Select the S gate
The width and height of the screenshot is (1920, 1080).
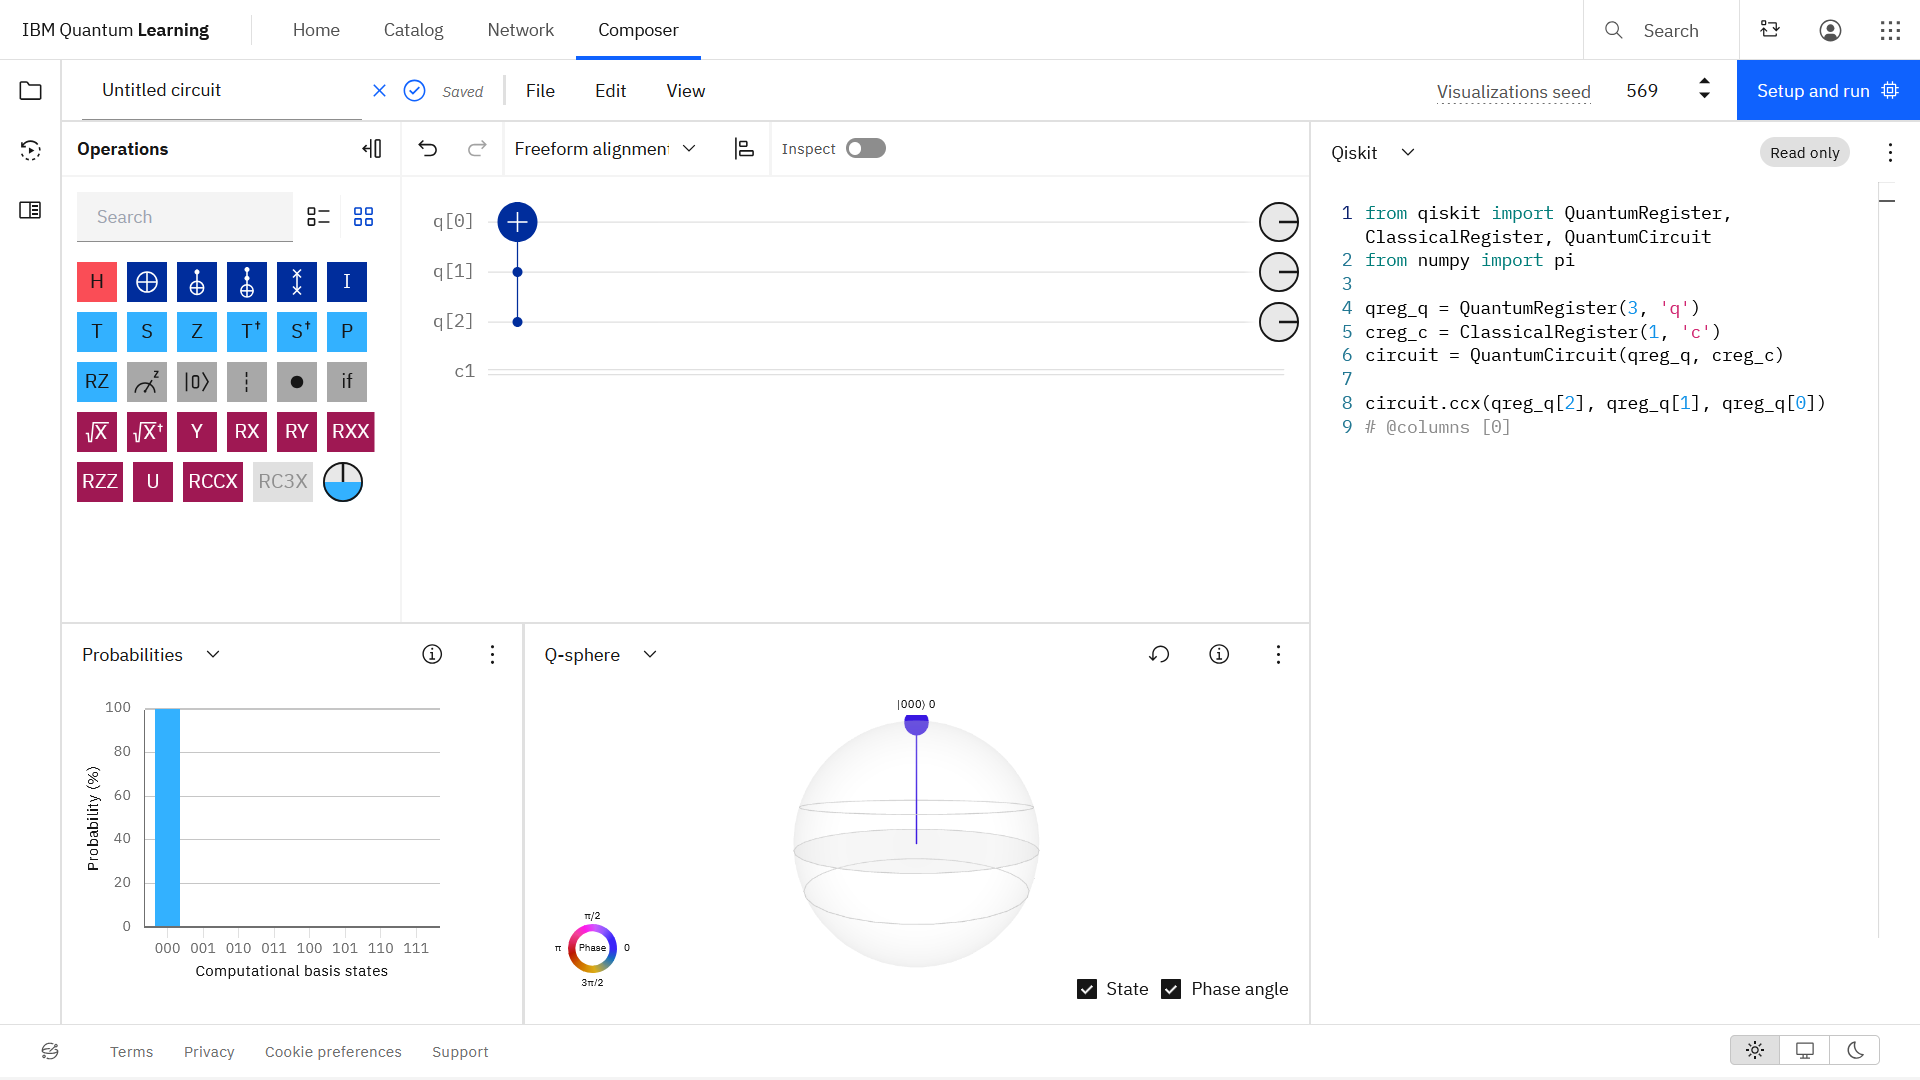click(x=147, y=332)
